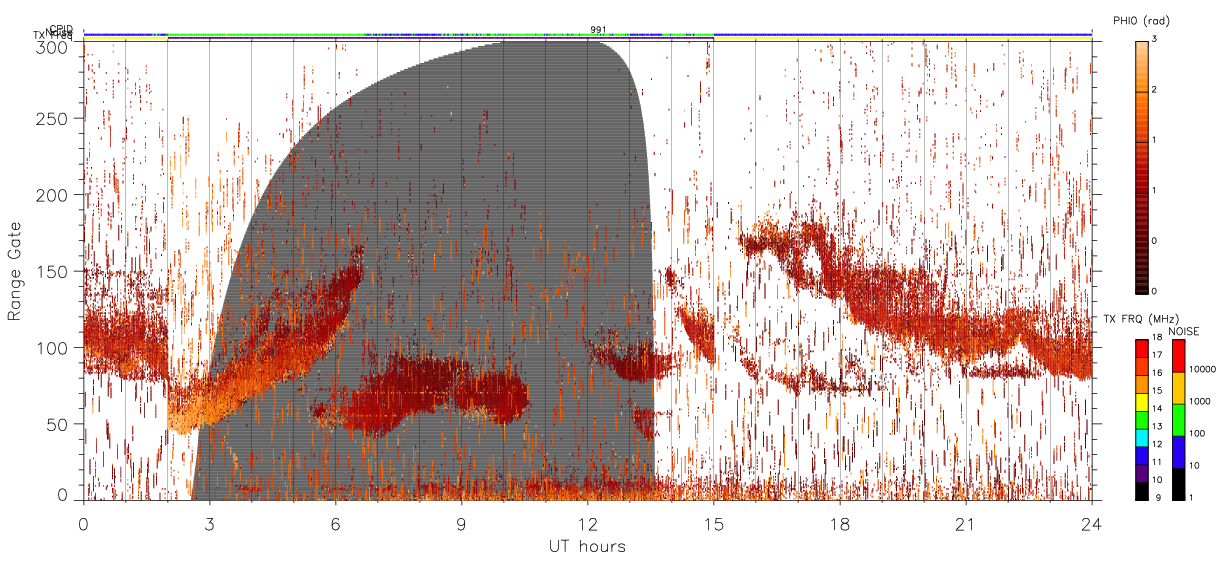Click the "200" tick on the Range Gate axis
Viewport: 1228px width, 567px height.
53,195
